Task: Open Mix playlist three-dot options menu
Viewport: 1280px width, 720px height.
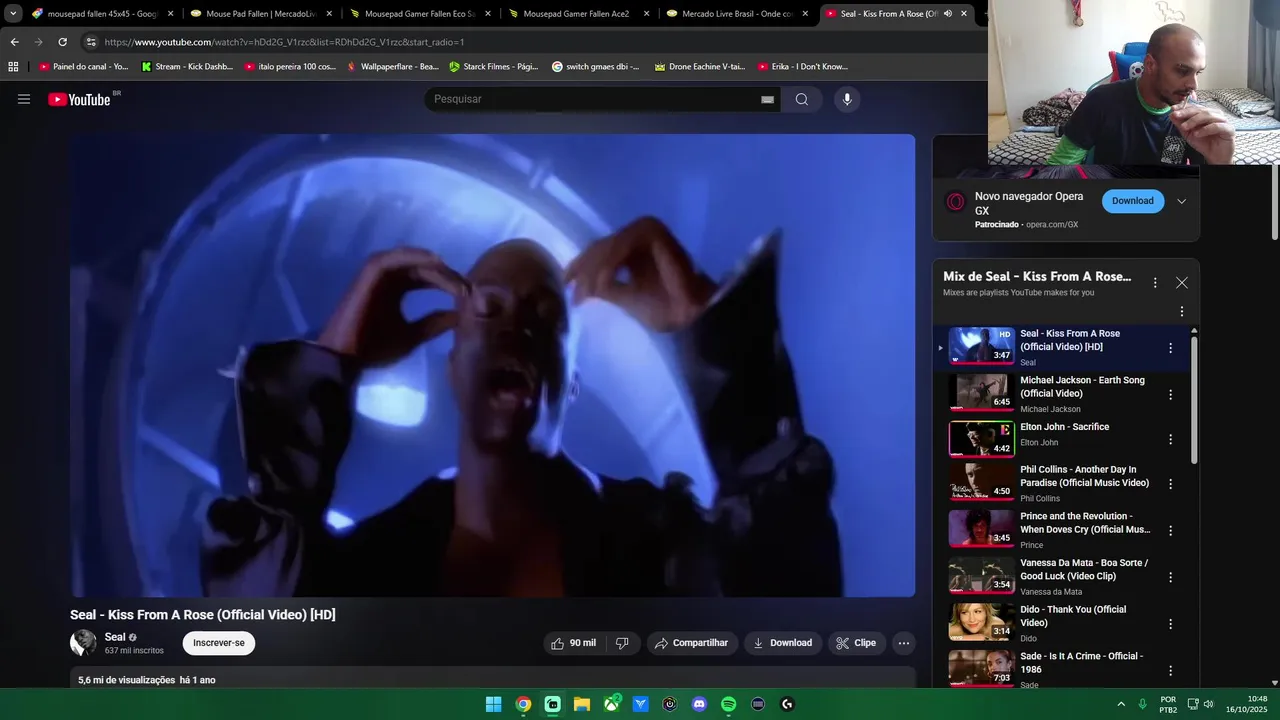Action: tap(1155, 283)
